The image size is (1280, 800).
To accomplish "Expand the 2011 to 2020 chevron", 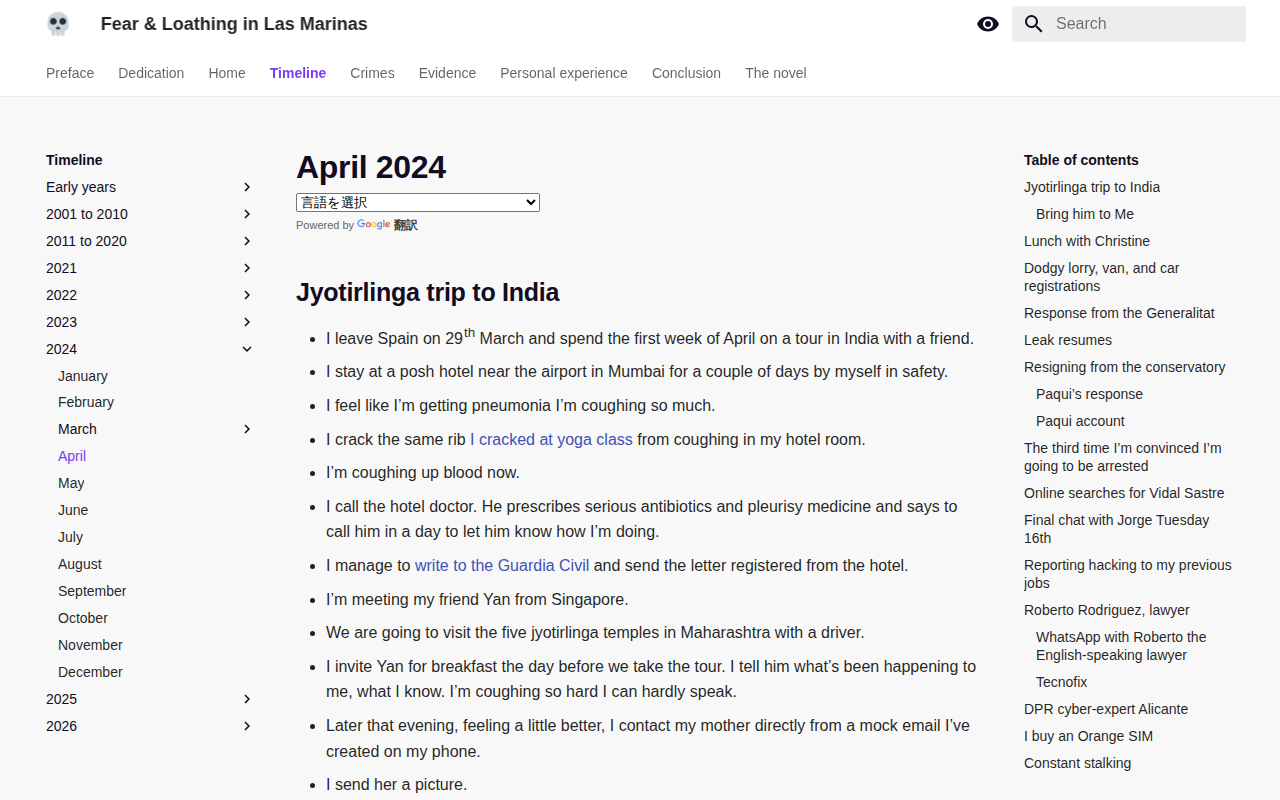I will 247,241.
